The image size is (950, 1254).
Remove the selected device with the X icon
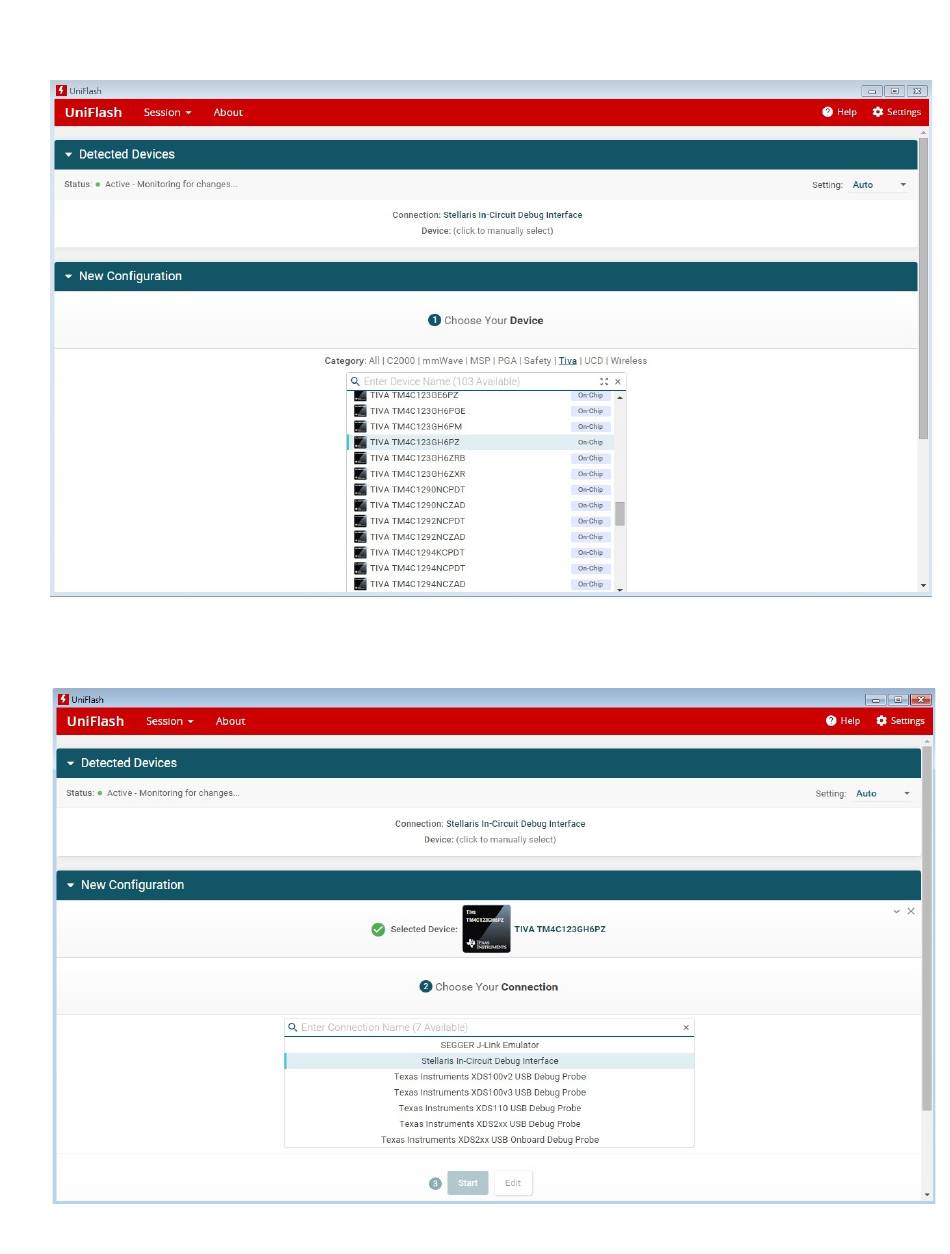[910, 911]
